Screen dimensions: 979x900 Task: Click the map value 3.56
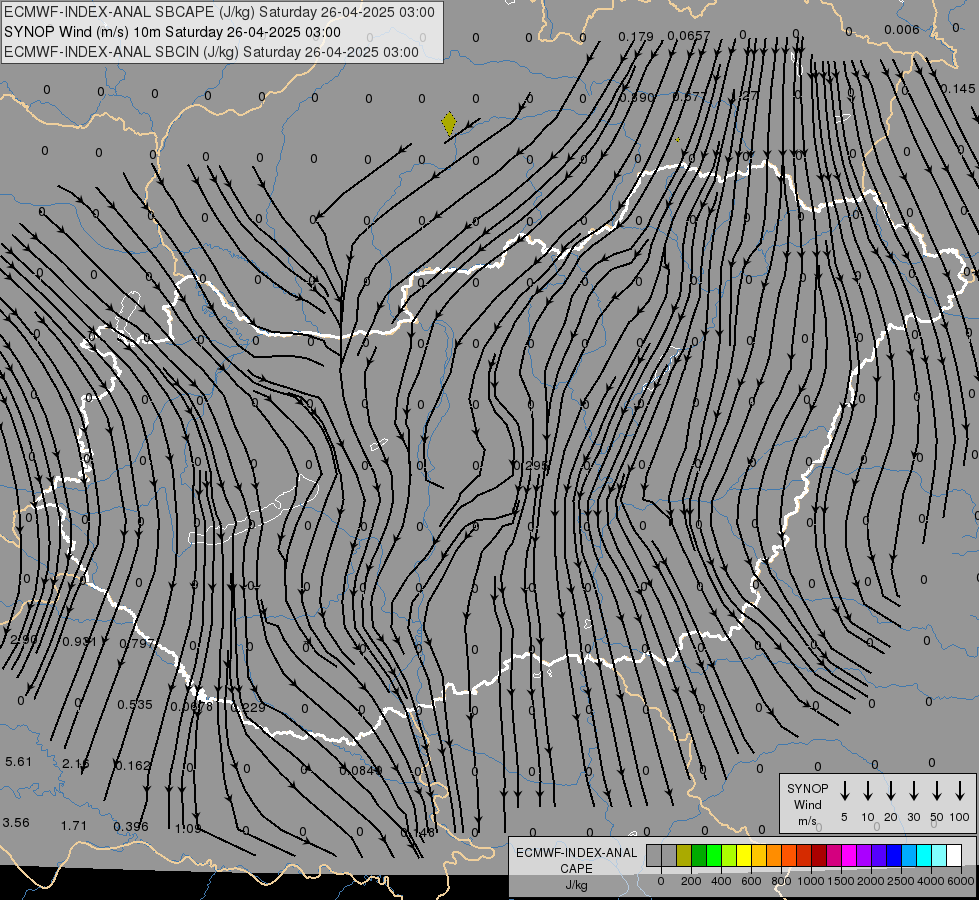[16, 823]
